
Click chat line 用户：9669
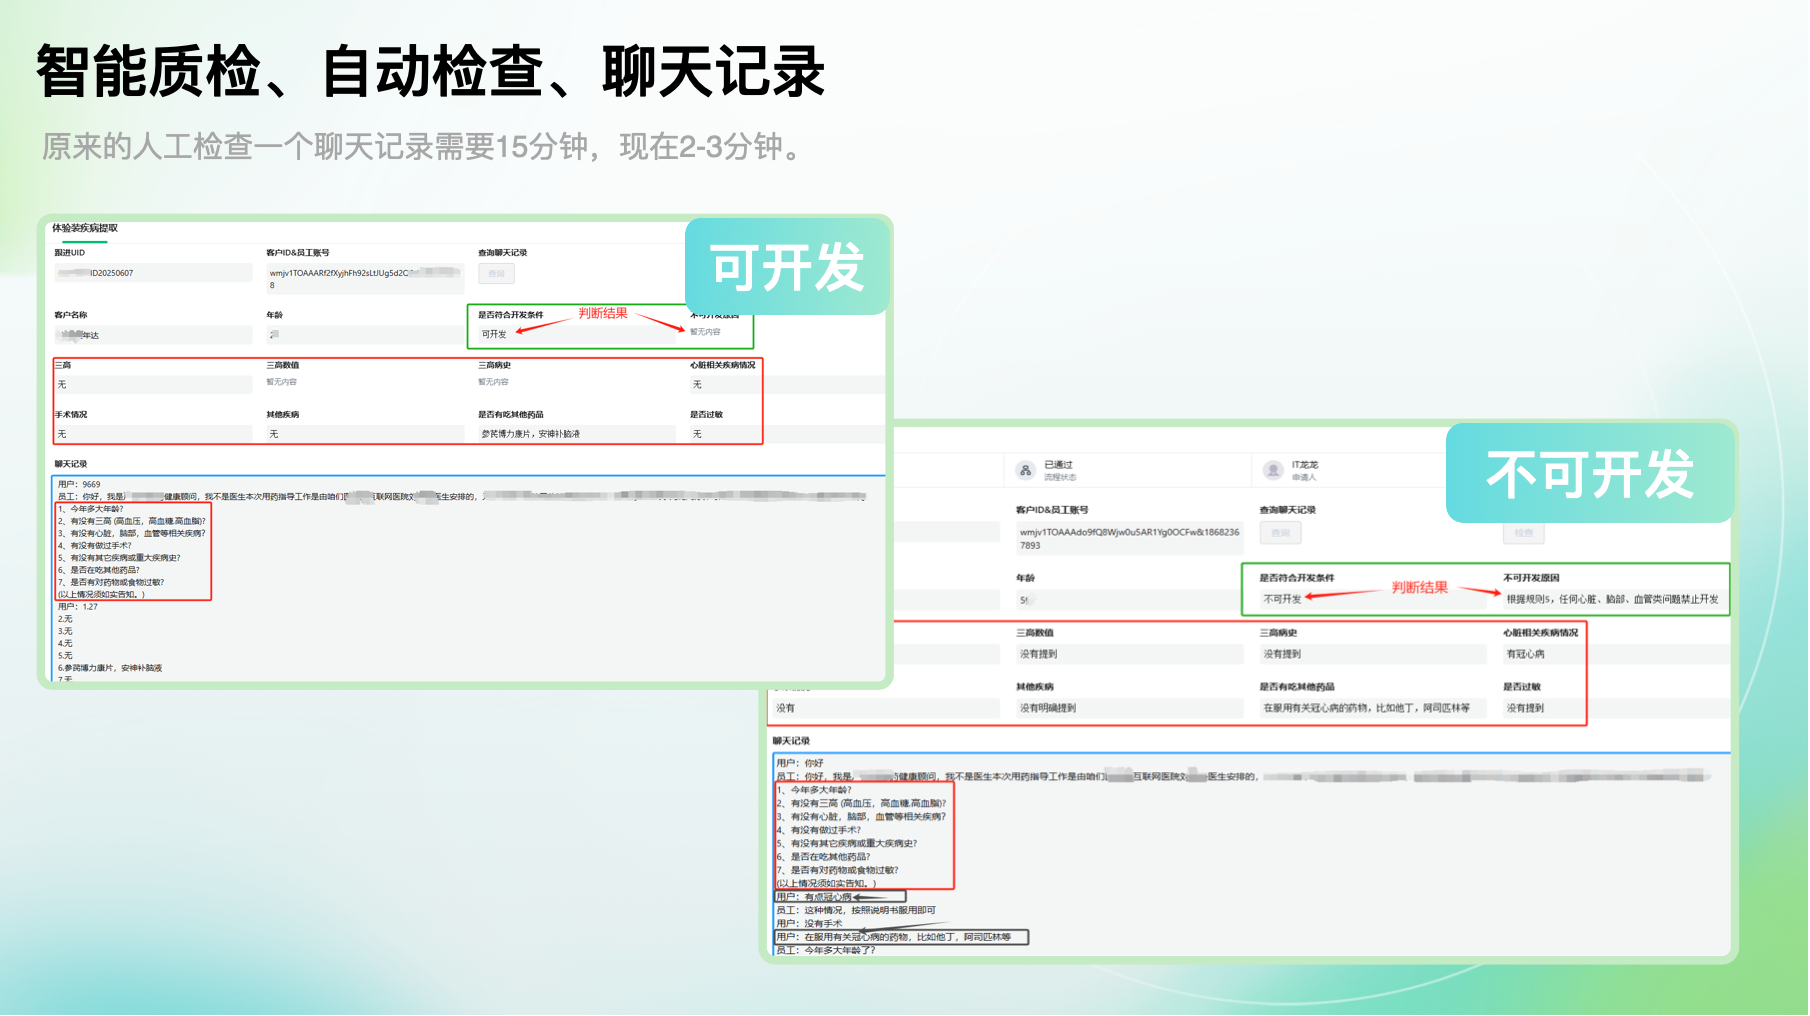[79, 484]
